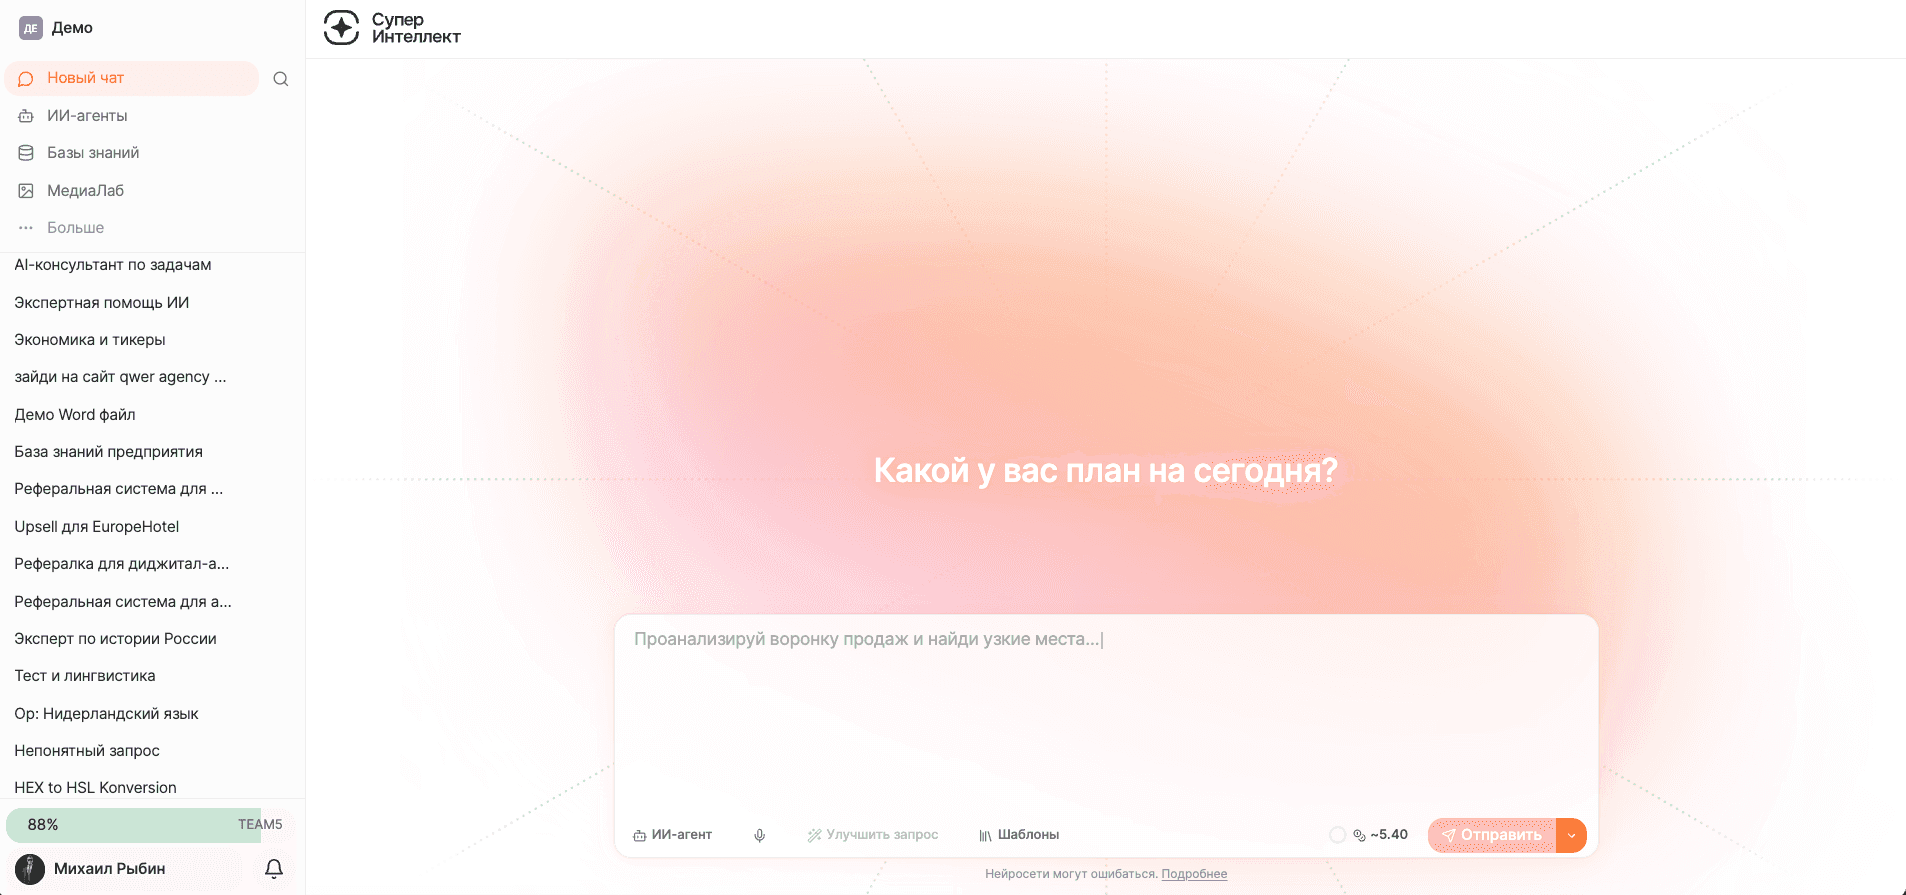Open chat HEX to HSL Konversion
The height and width of the screenshot is (895, 1906).
(x=95, y=788)
